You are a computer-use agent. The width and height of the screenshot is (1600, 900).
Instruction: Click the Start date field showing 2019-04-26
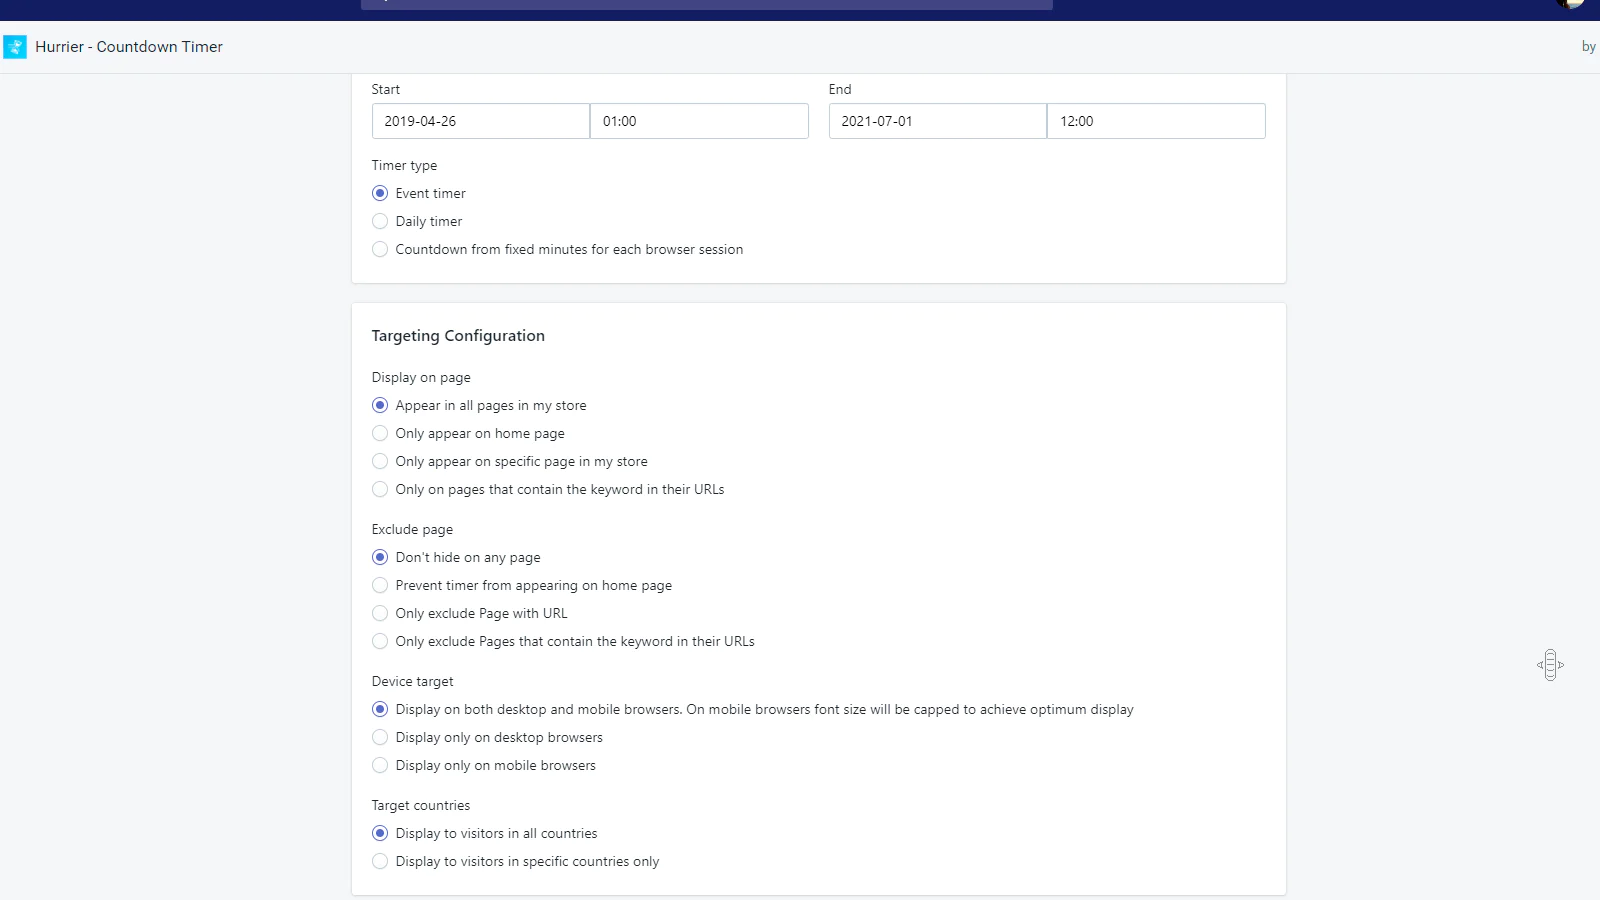480,121
